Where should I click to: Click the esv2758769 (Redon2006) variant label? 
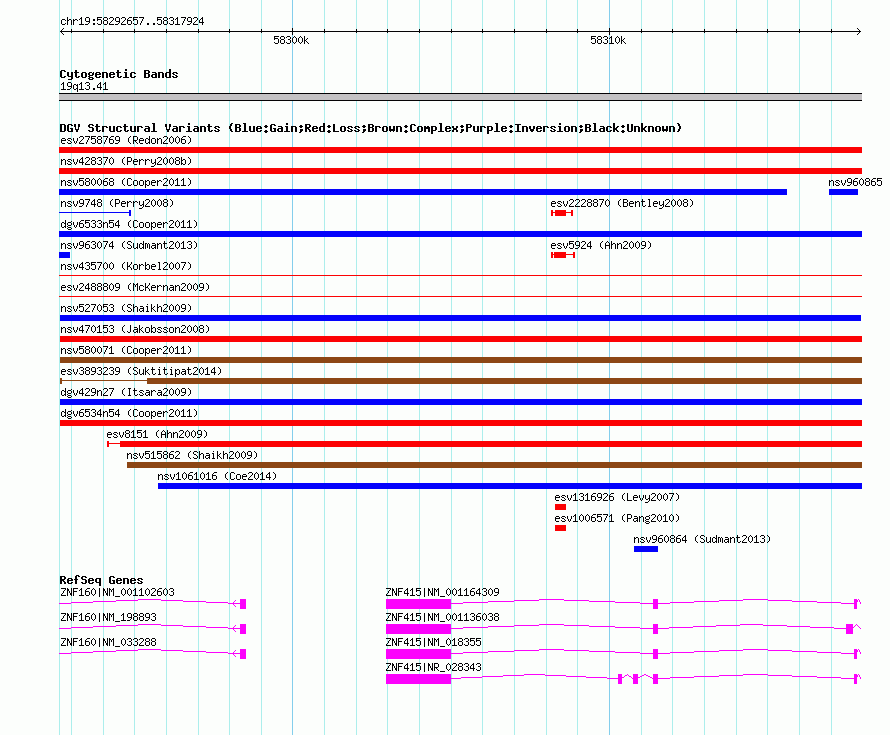click(126, 140)
